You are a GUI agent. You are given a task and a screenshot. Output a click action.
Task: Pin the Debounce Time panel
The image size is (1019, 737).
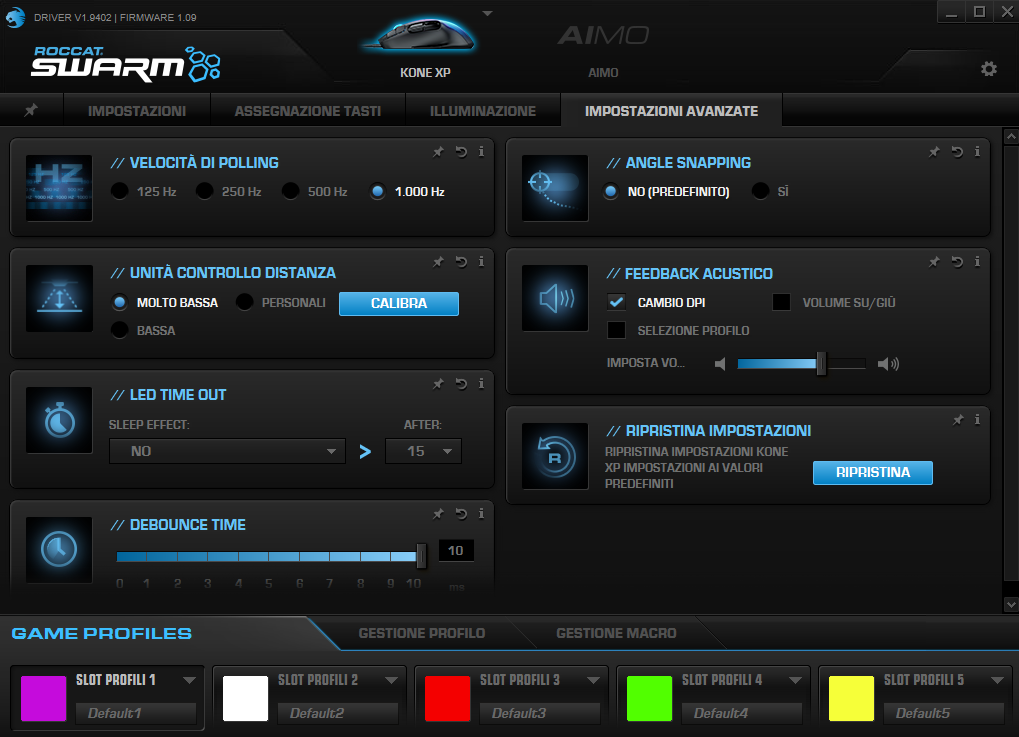coord(438,513)
